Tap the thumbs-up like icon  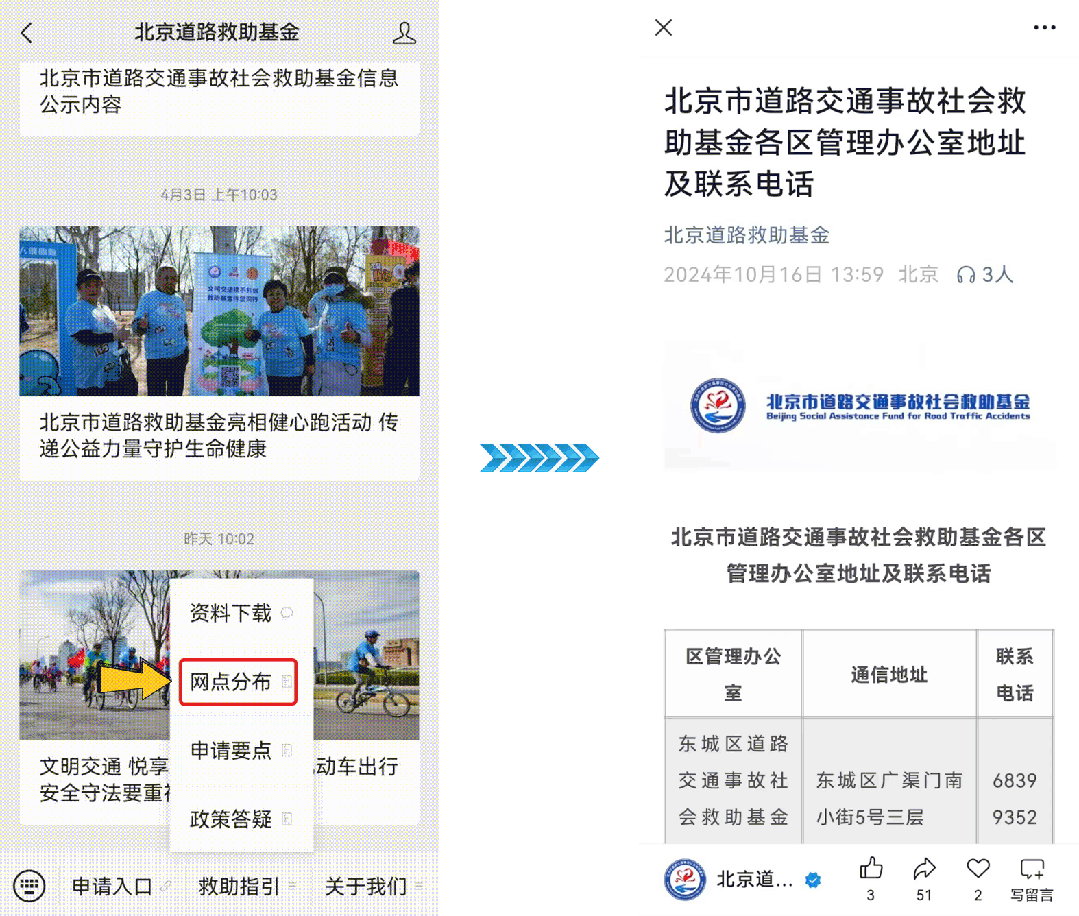pyautogui.click(x=871, y=869)
